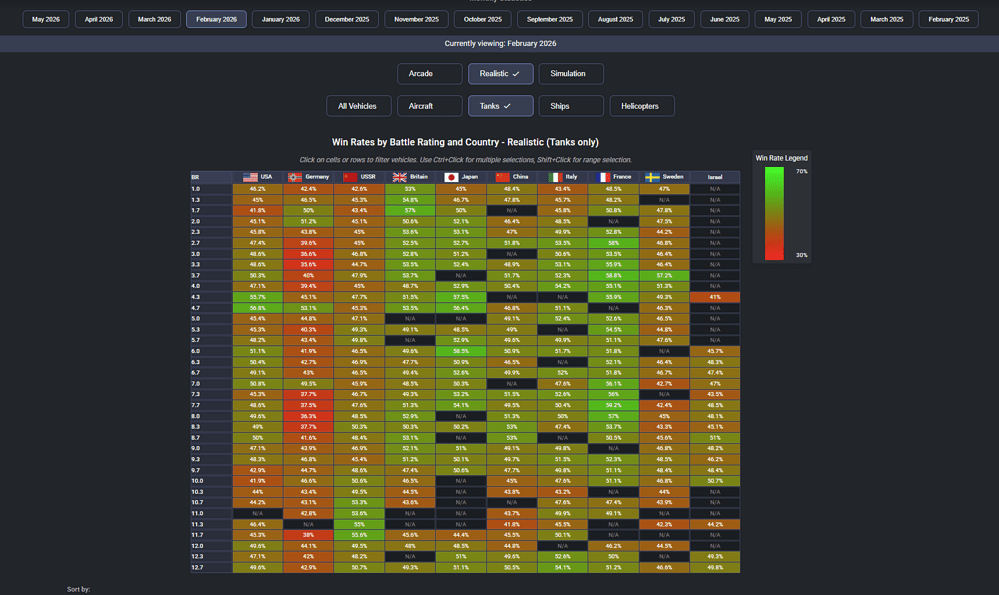The width and height of the screenshot is (999, 595).
Task: View the October 2025 statistics tab
Action: pyautogui.click(x=482, y=19)
